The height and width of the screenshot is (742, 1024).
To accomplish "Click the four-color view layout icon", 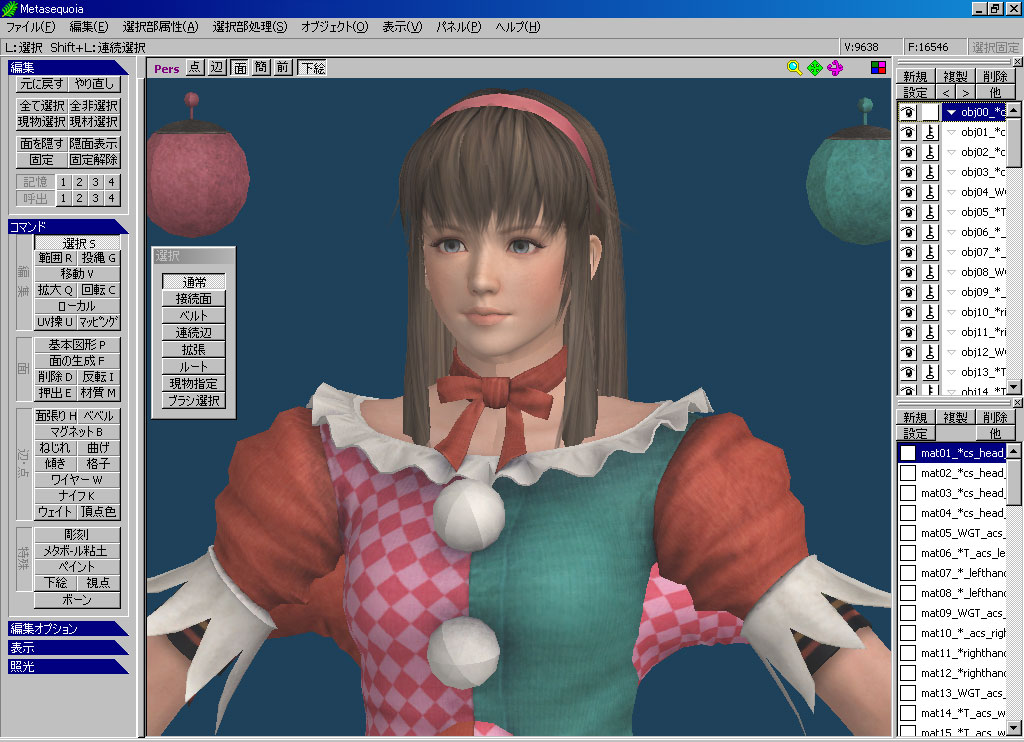I will pyautogui.click(x=878, y=67).
